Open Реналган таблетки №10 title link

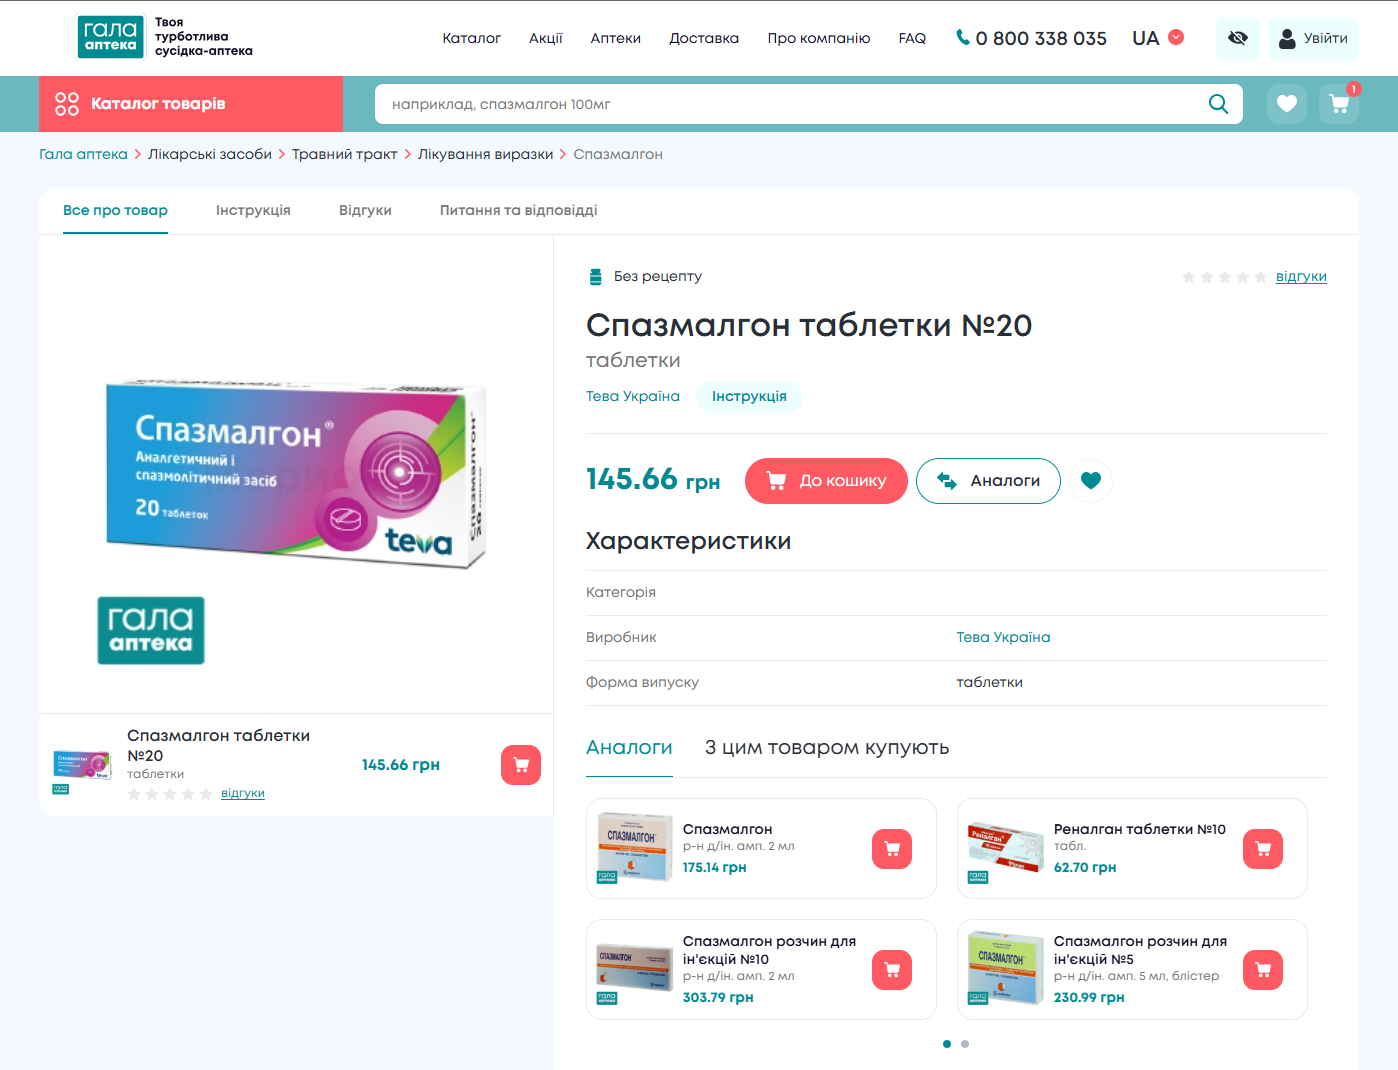pyautogui.click(x=1140, y=829)
